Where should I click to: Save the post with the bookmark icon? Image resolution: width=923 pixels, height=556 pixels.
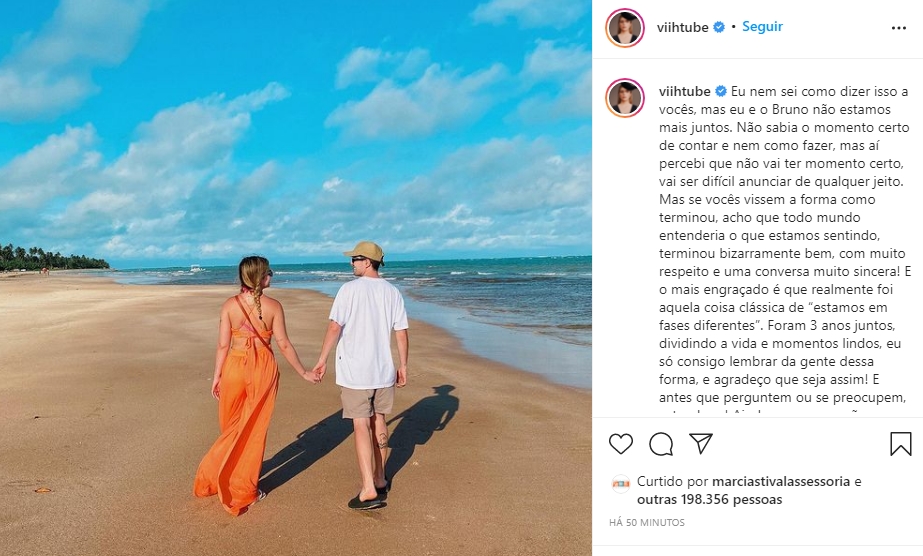[901, 444]
